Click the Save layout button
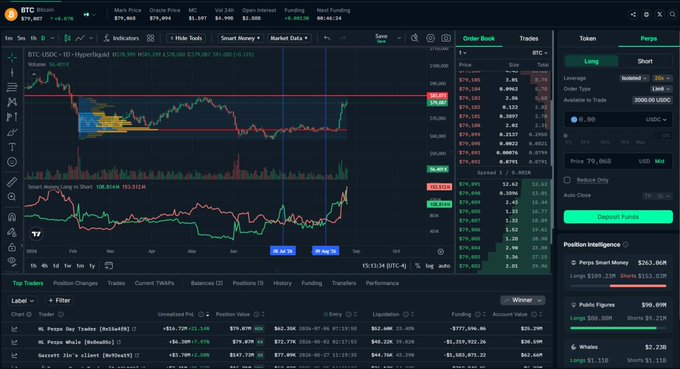 tap(381, 38)
